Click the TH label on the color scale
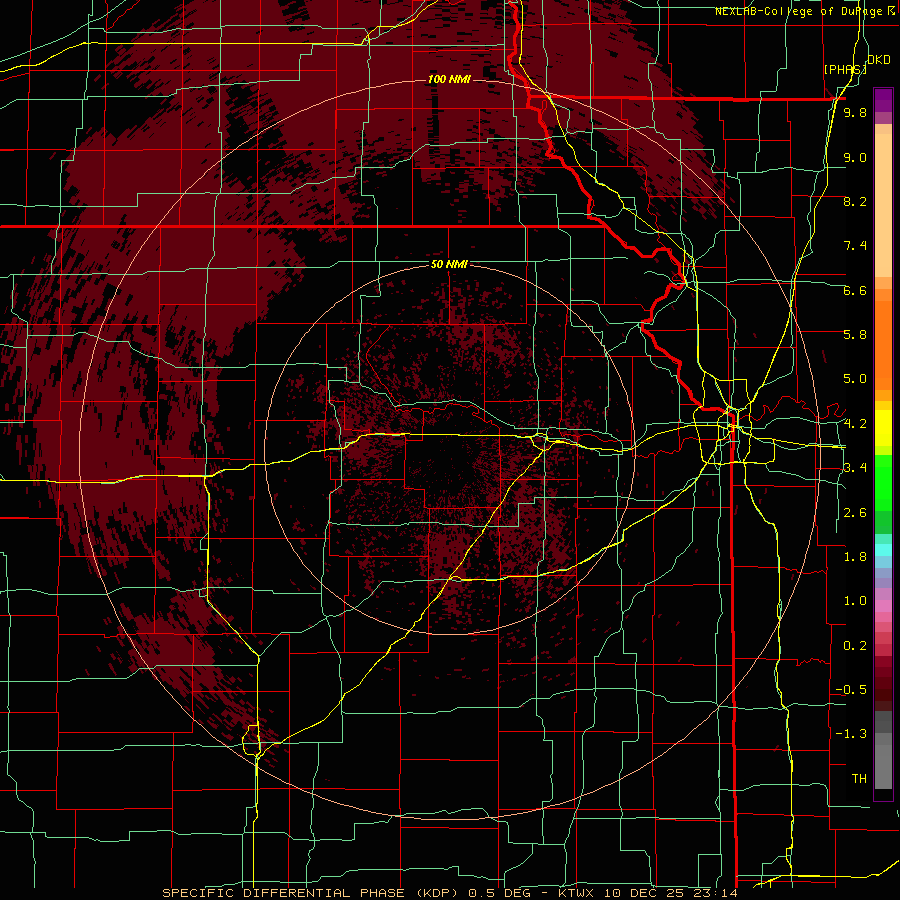The width and height of the screenshot is (900, 900). 859,779
